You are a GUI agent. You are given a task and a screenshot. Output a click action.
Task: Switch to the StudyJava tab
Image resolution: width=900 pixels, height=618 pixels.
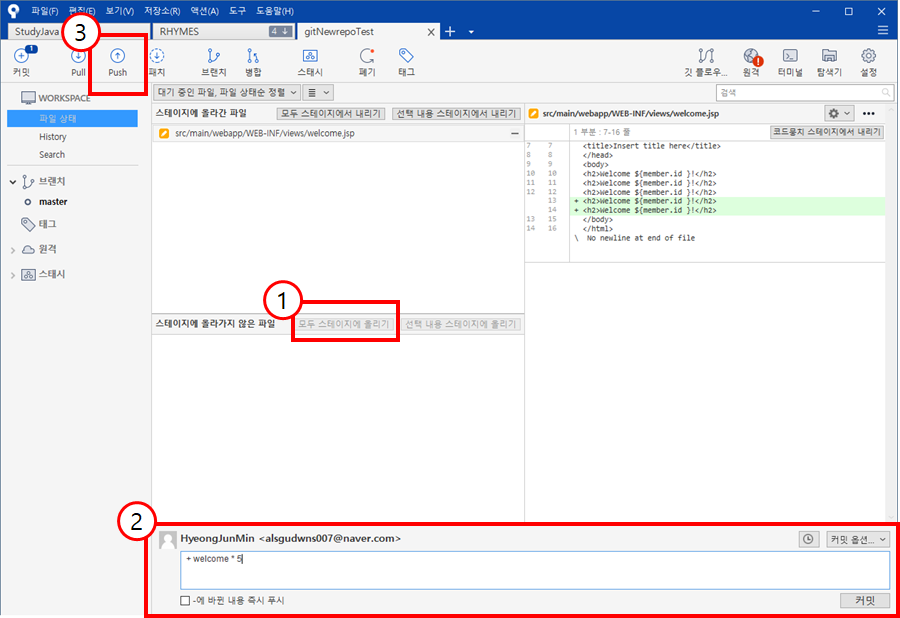37,32
